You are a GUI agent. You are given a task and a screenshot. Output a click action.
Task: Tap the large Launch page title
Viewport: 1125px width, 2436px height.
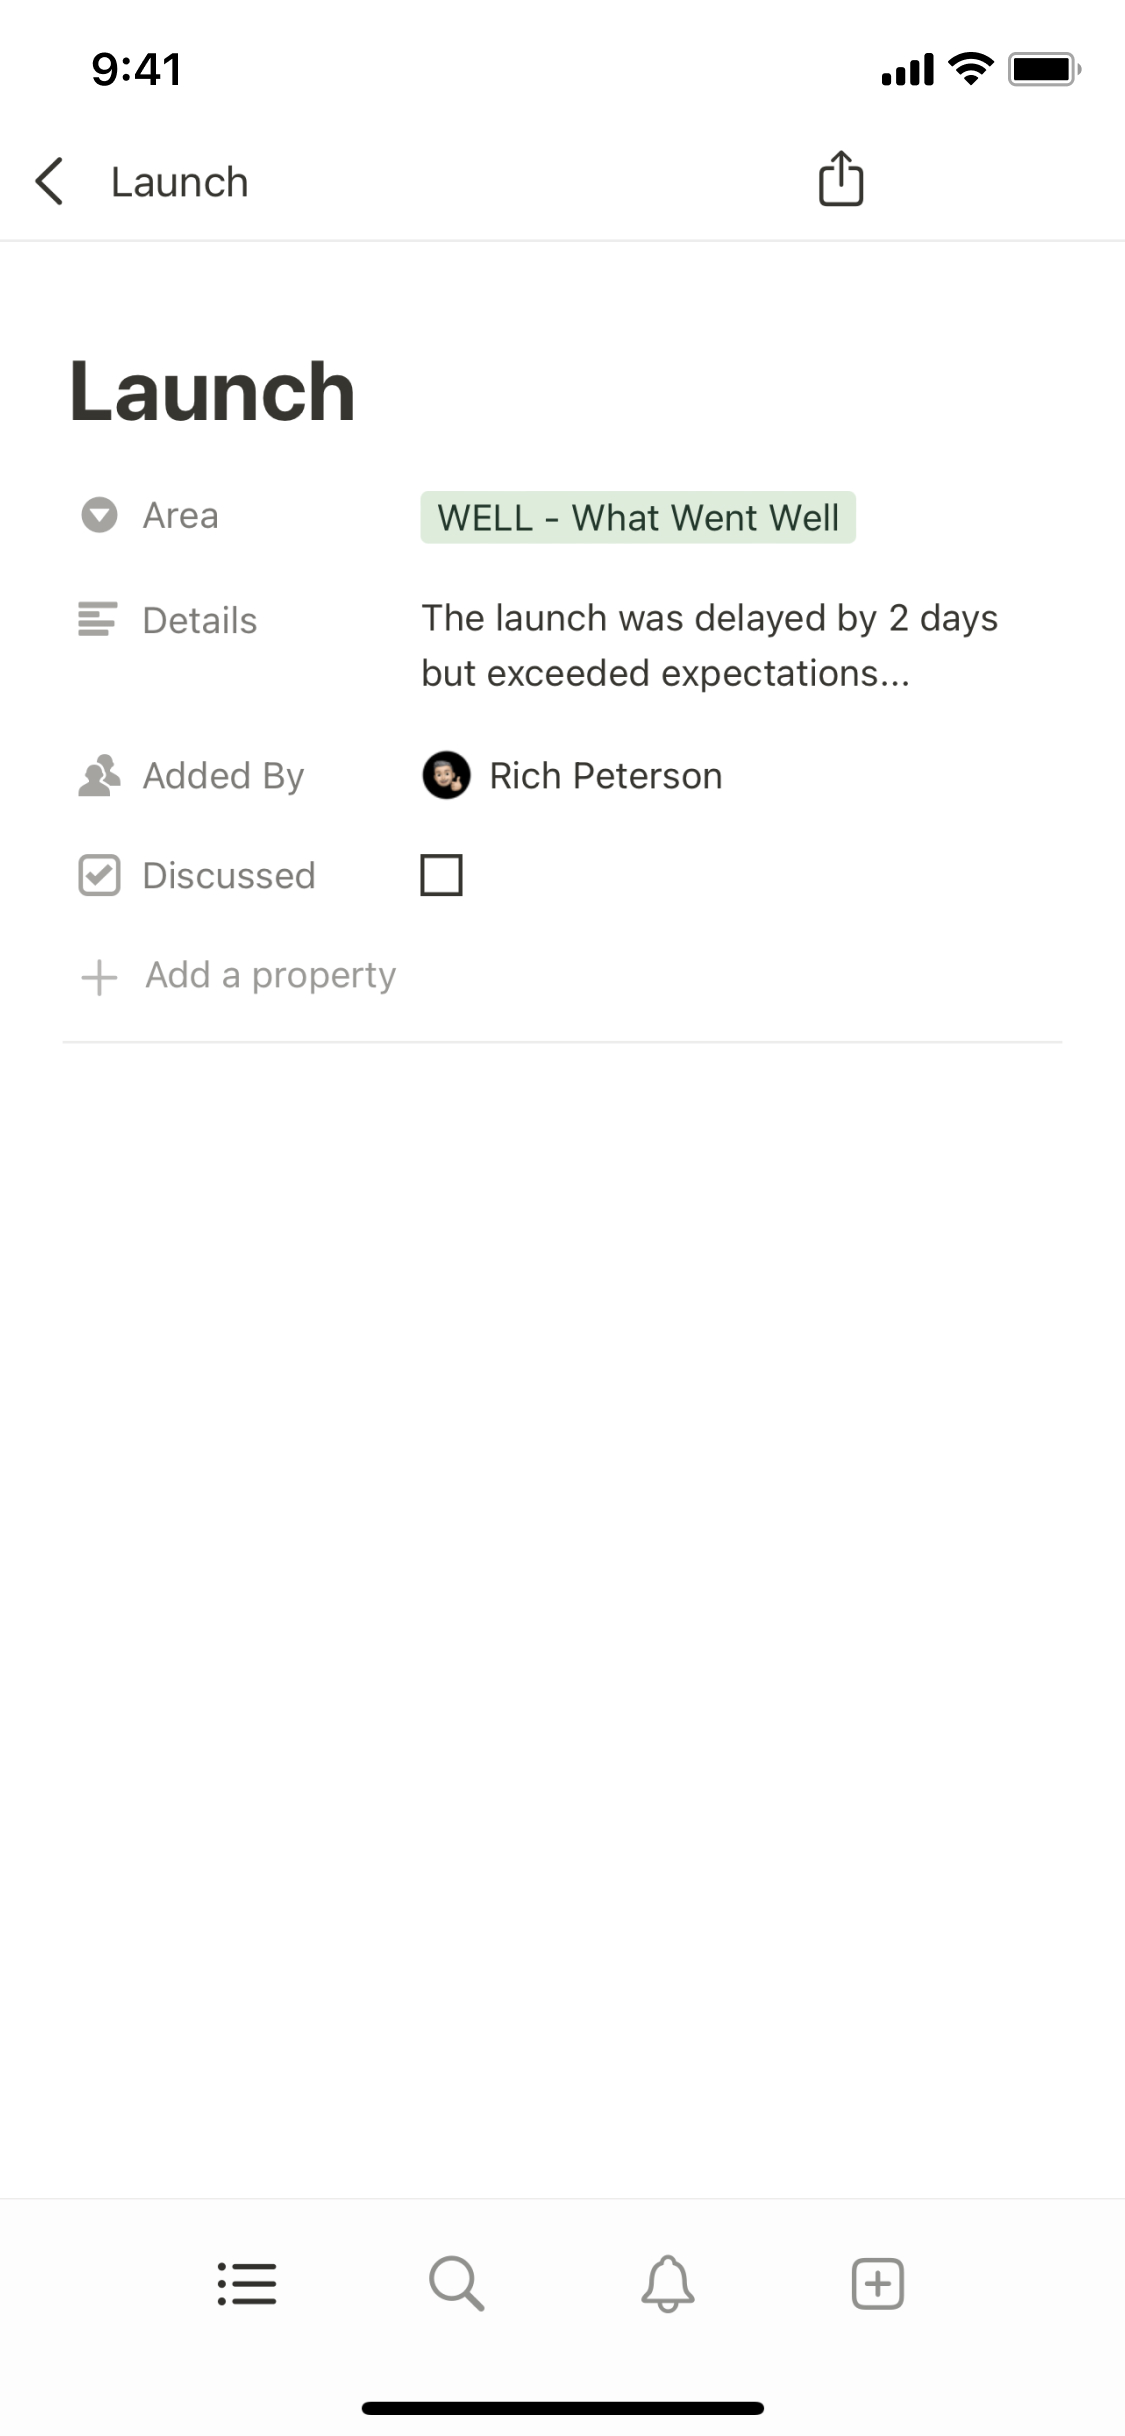click(212, 392)
